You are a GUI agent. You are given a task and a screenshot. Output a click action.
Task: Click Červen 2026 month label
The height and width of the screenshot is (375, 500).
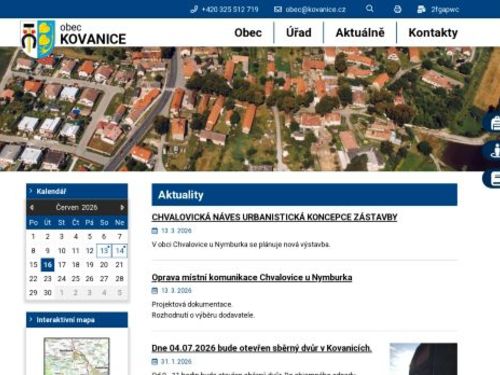(x=77, y=207)
